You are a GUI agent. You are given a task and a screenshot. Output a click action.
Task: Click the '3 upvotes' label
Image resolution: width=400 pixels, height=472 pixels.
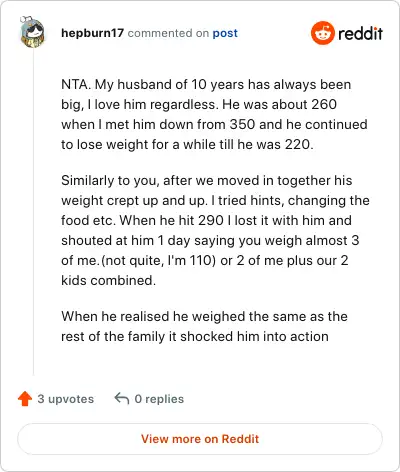point(66,399)
